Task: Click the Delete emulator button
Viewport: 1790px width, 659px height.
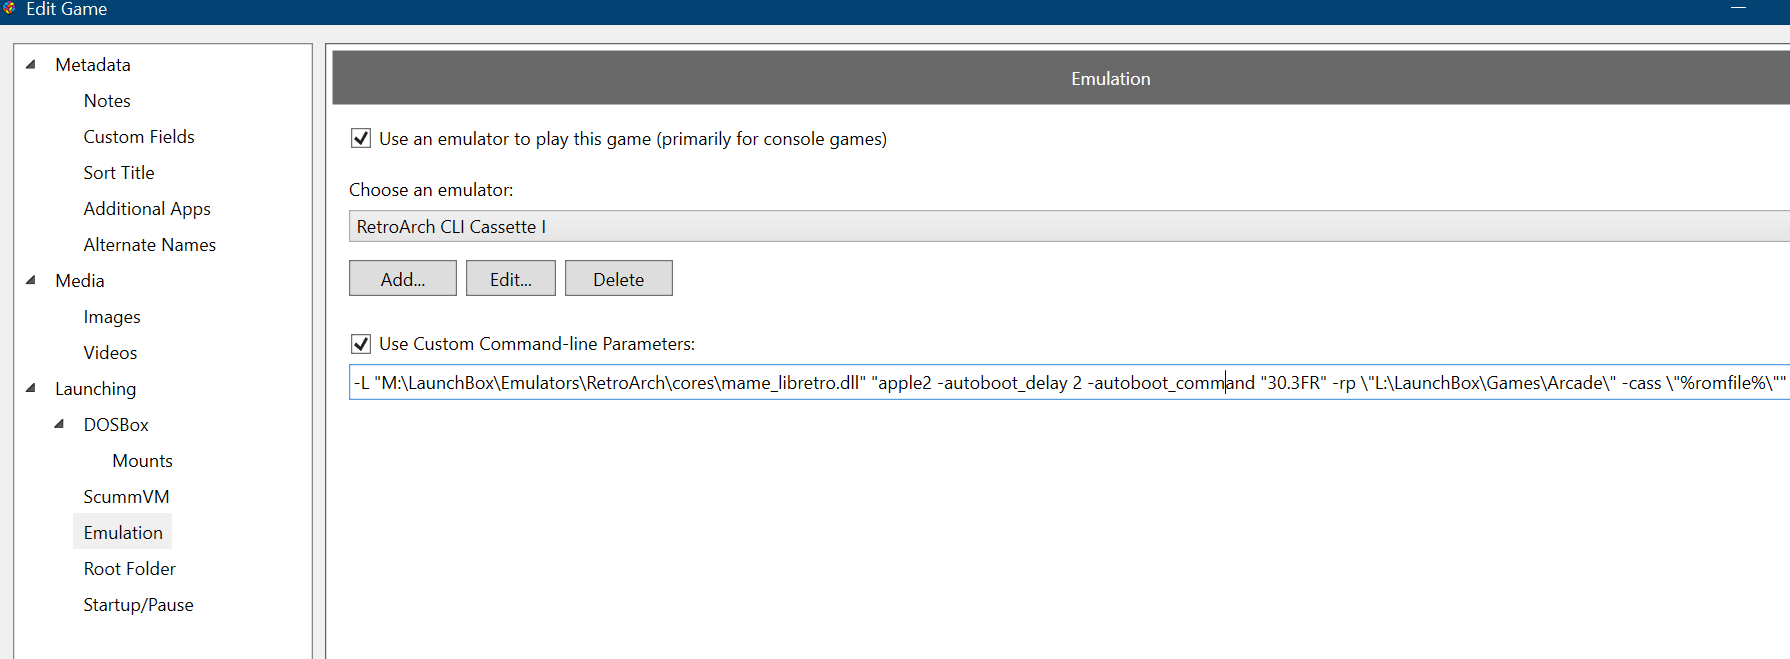Action: [x=619, y=279]
